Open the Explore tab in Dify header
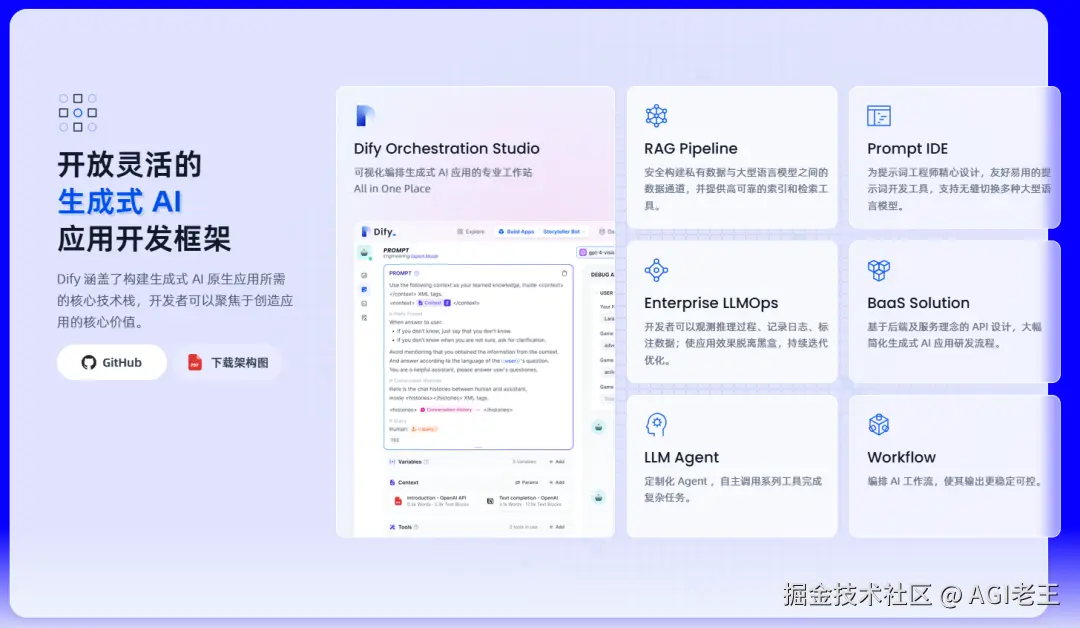The width and height of the screenshot is (1080, 628). [x=471, y=232]
